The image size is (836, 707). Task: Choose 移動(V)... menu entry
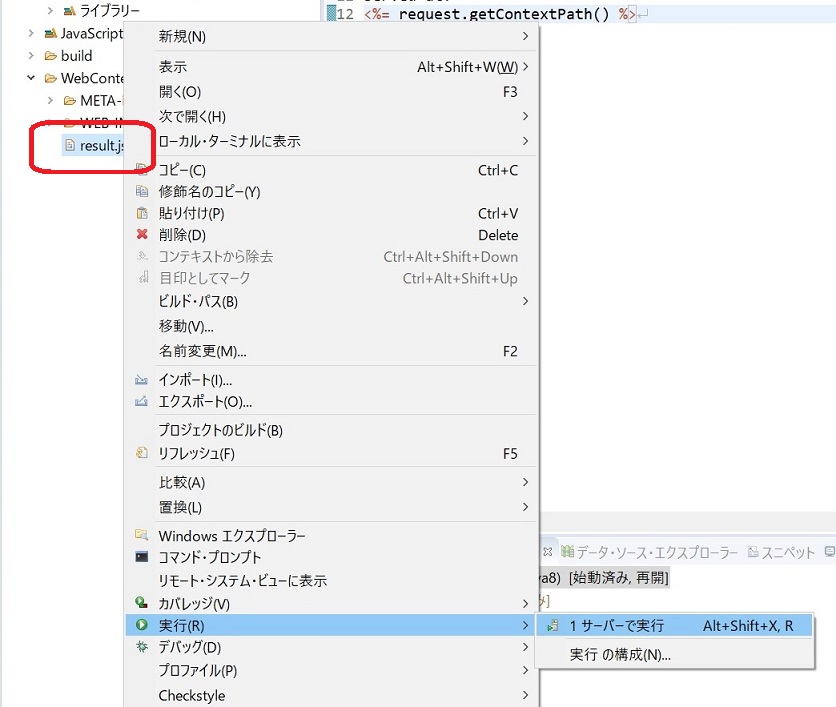click(x=332, y=326)
